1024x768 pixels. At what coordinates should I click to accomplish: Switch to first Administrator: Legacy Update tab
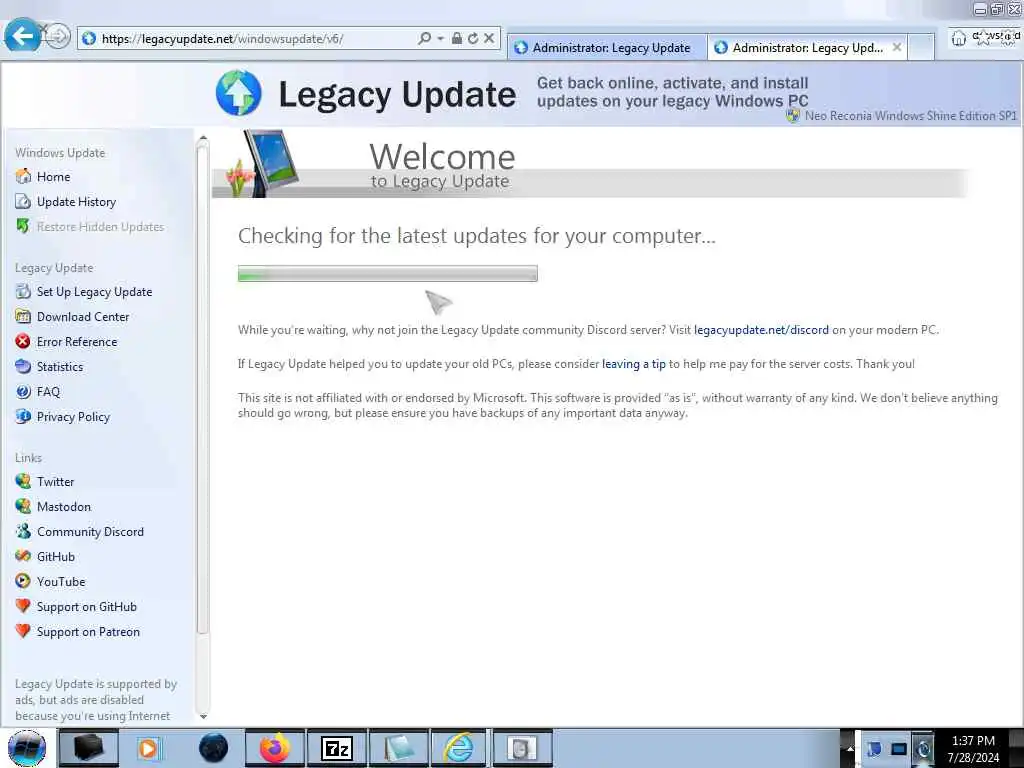(x=606, y=48)
